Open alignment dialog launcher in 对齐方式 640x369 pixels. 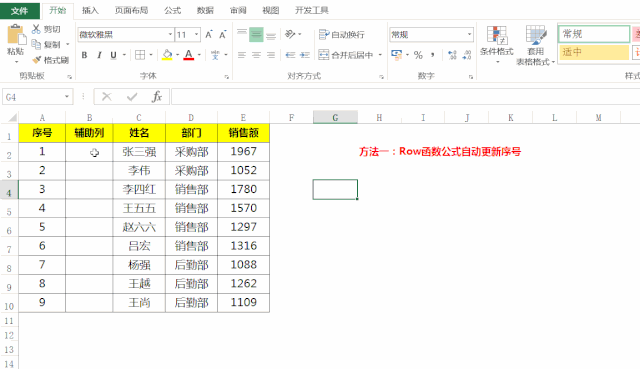381,77
